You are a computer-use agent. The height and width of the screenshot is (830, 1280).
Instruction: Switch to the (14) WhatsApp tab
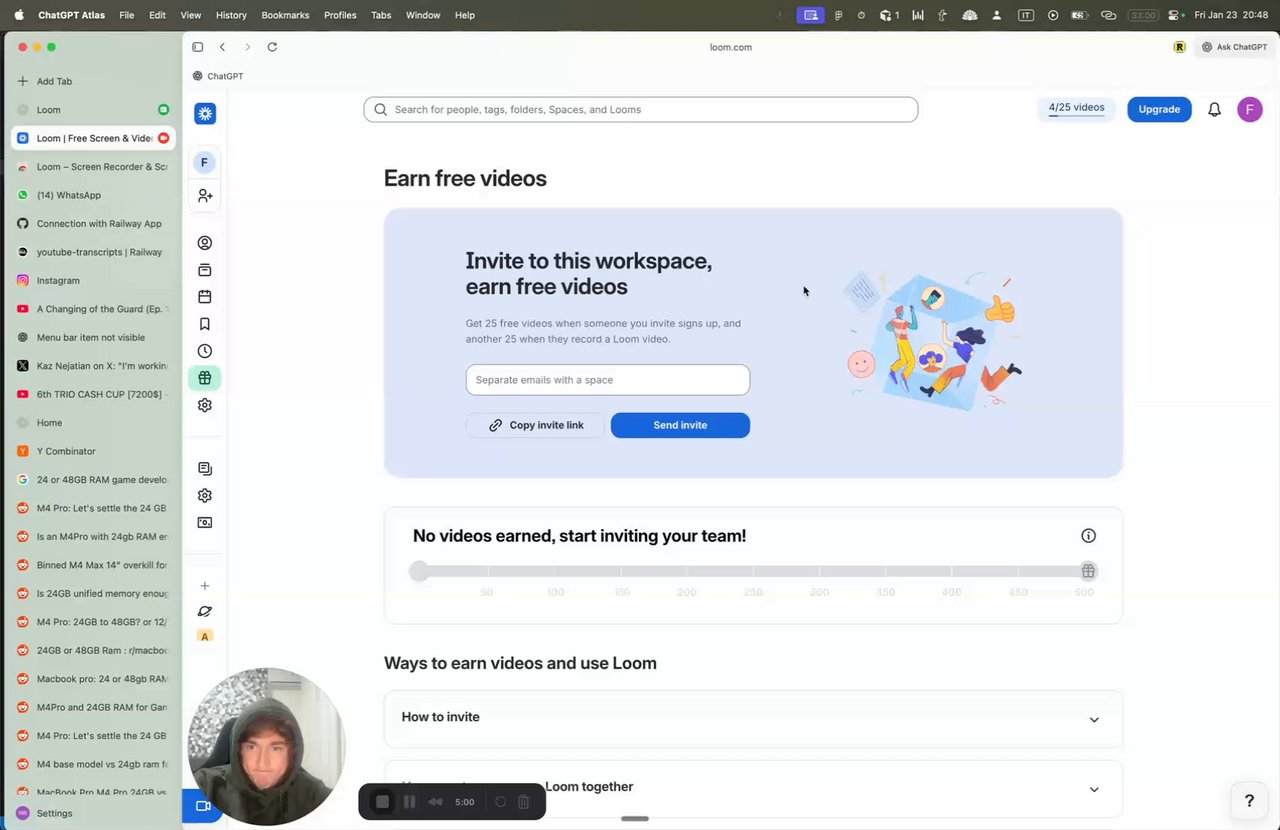pos(94,195)
